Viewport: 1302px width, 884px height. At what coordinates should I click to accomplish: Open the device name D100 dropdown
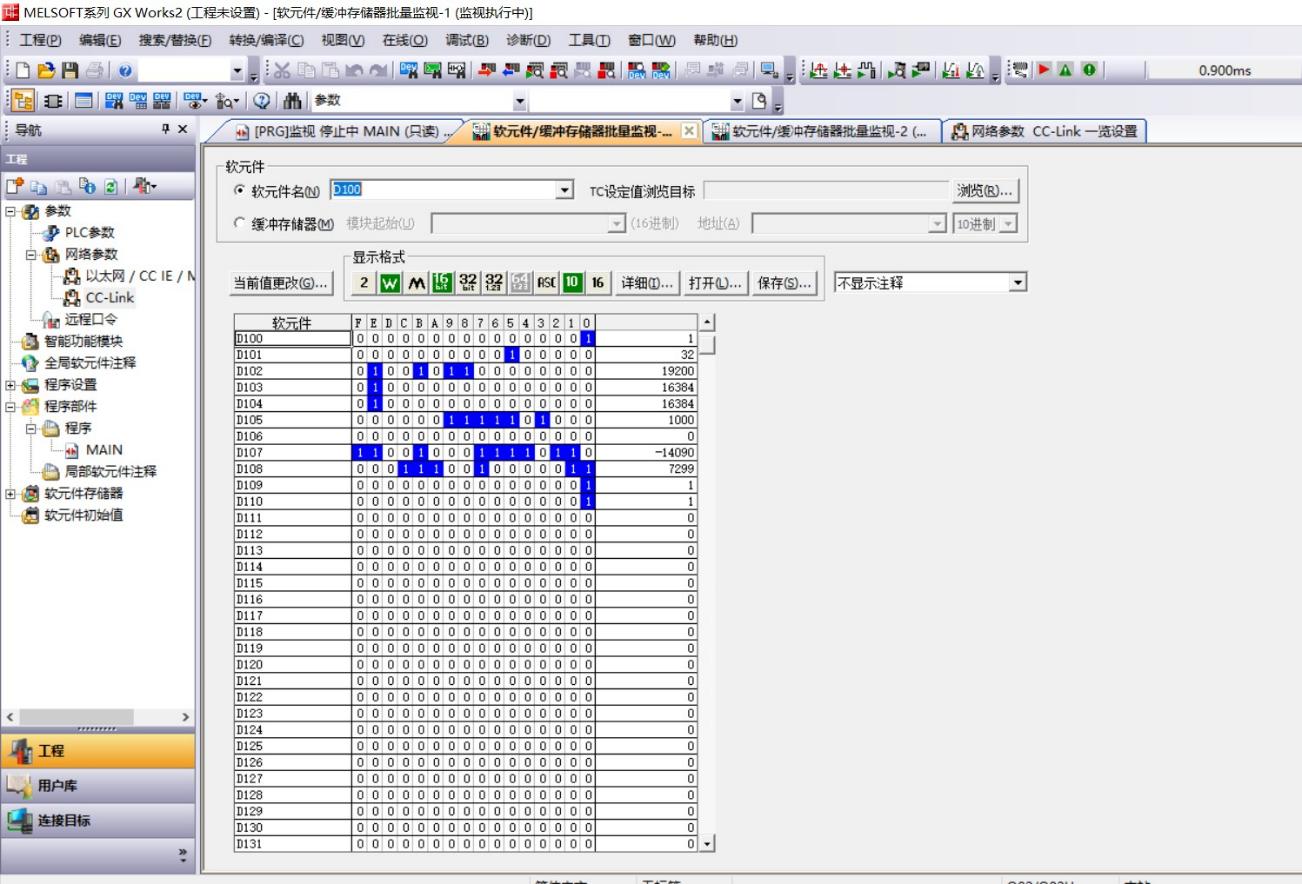pos(565,191)
